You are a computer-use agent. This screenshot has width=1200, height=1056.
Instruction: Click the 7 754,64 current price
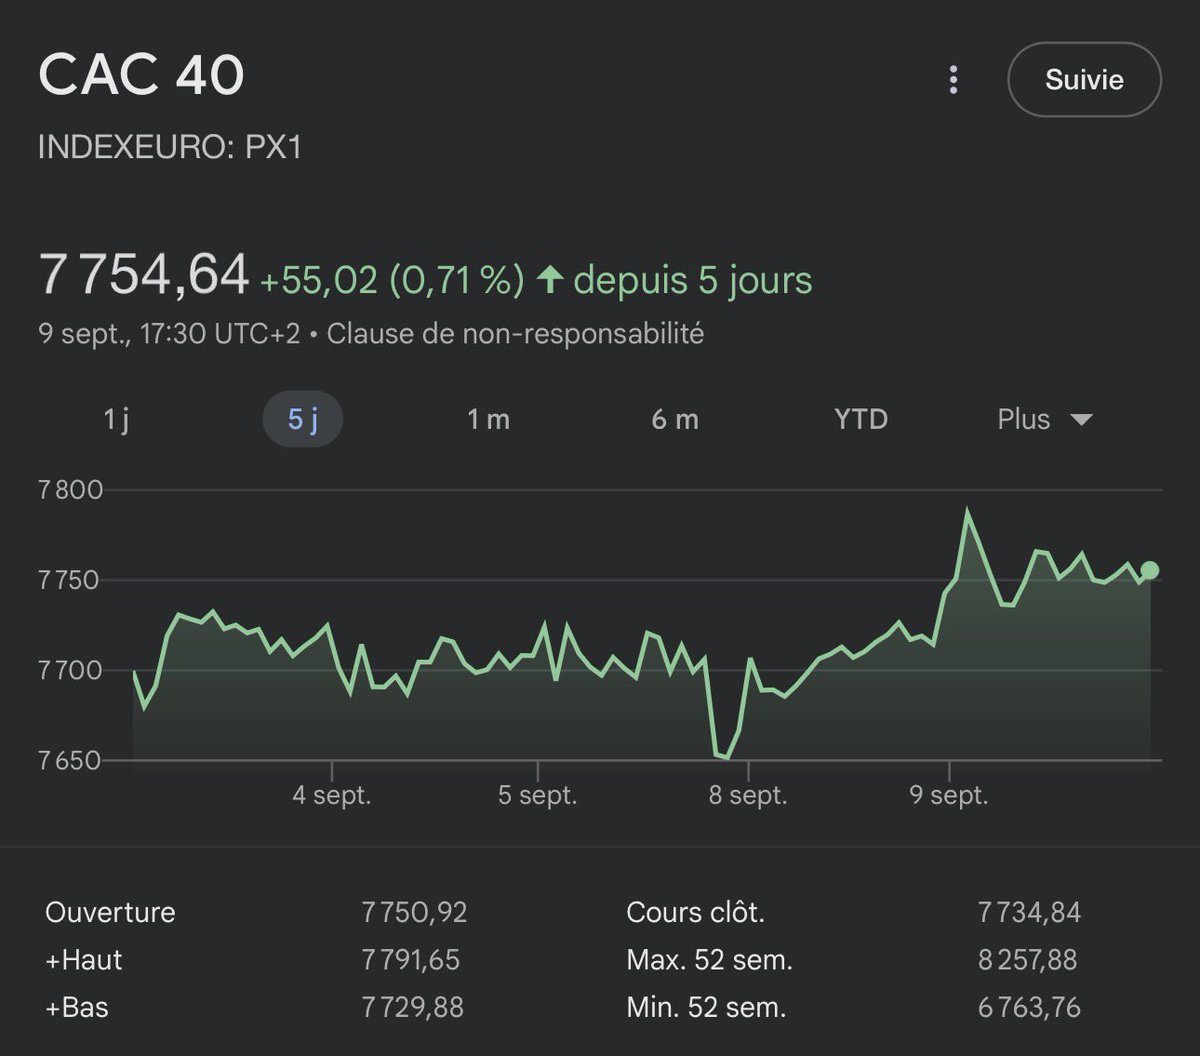point(143,275)
